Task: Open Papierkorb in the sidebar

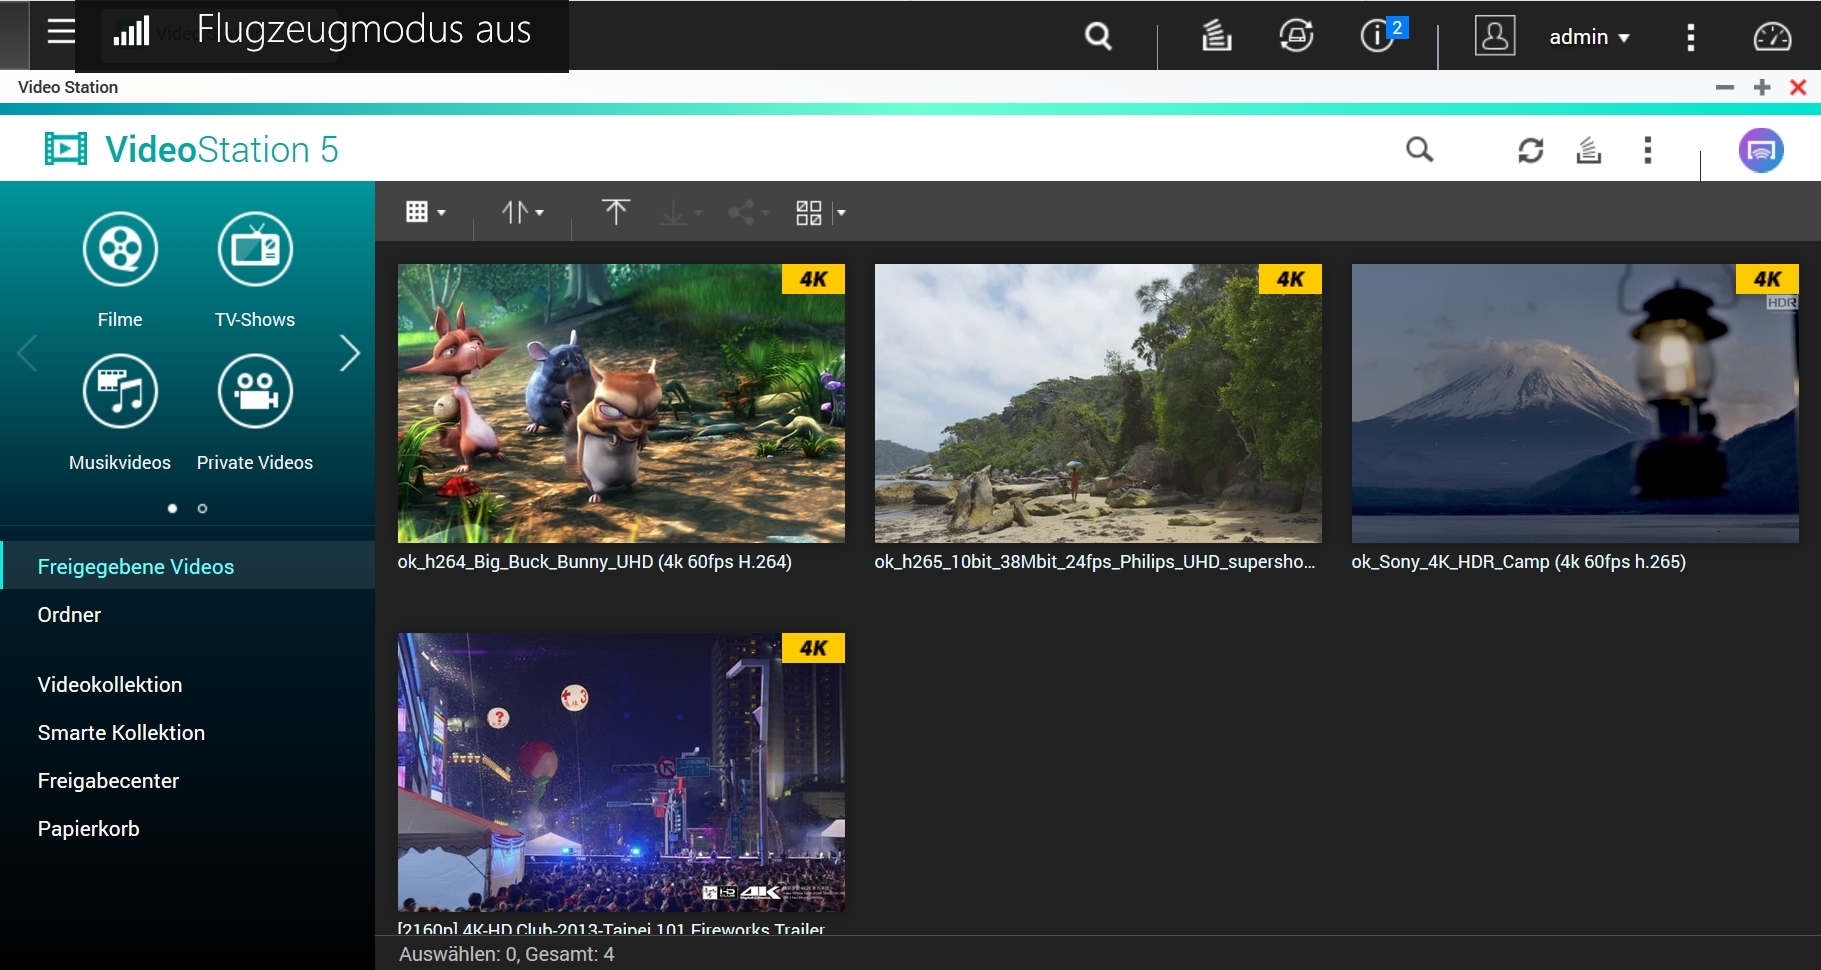Action: tap(88, 829)
